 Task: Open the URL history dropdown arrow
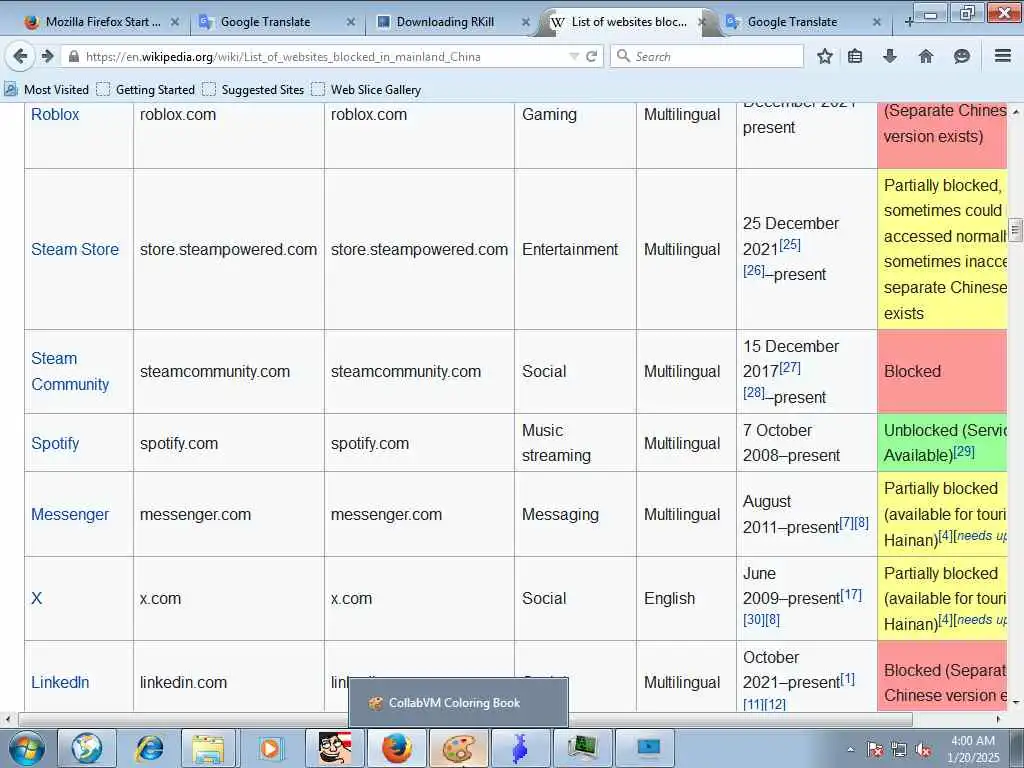574,57
